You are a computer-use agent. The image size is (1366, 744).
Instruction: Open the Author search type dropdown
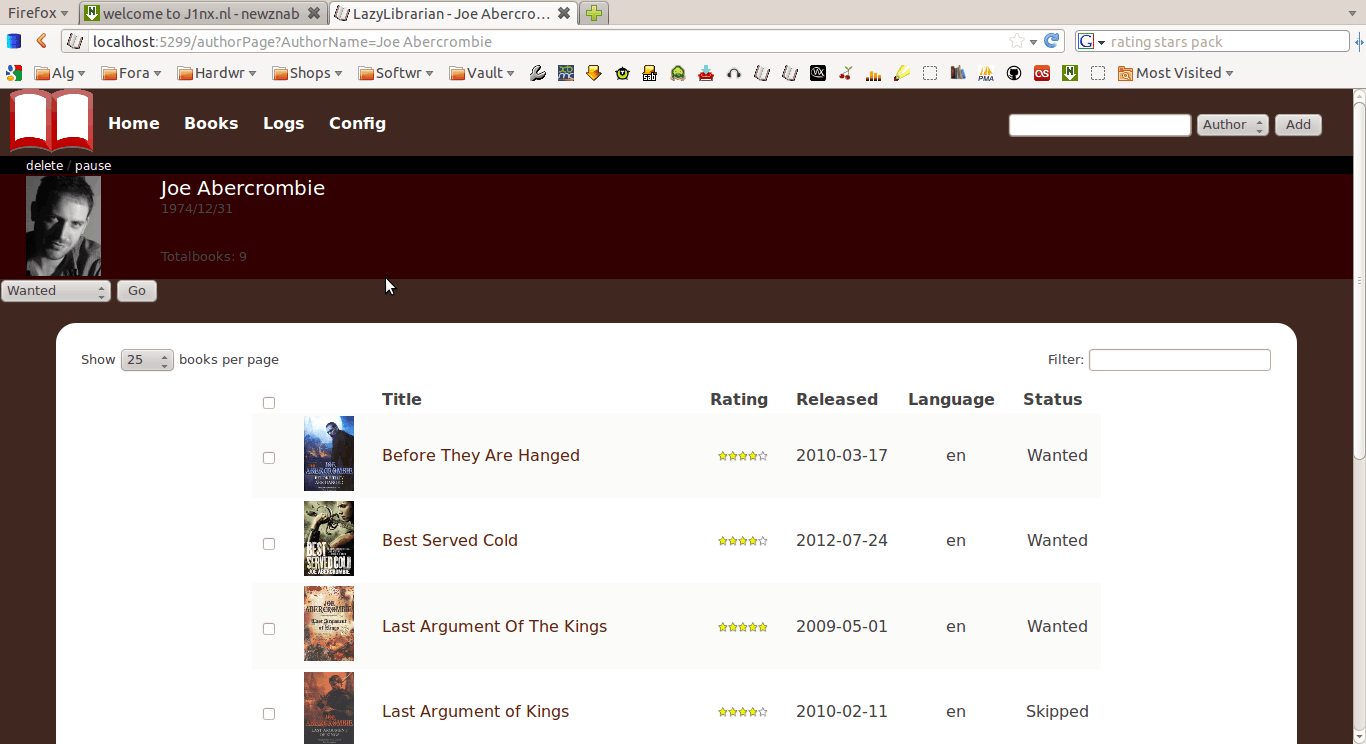1233,125
